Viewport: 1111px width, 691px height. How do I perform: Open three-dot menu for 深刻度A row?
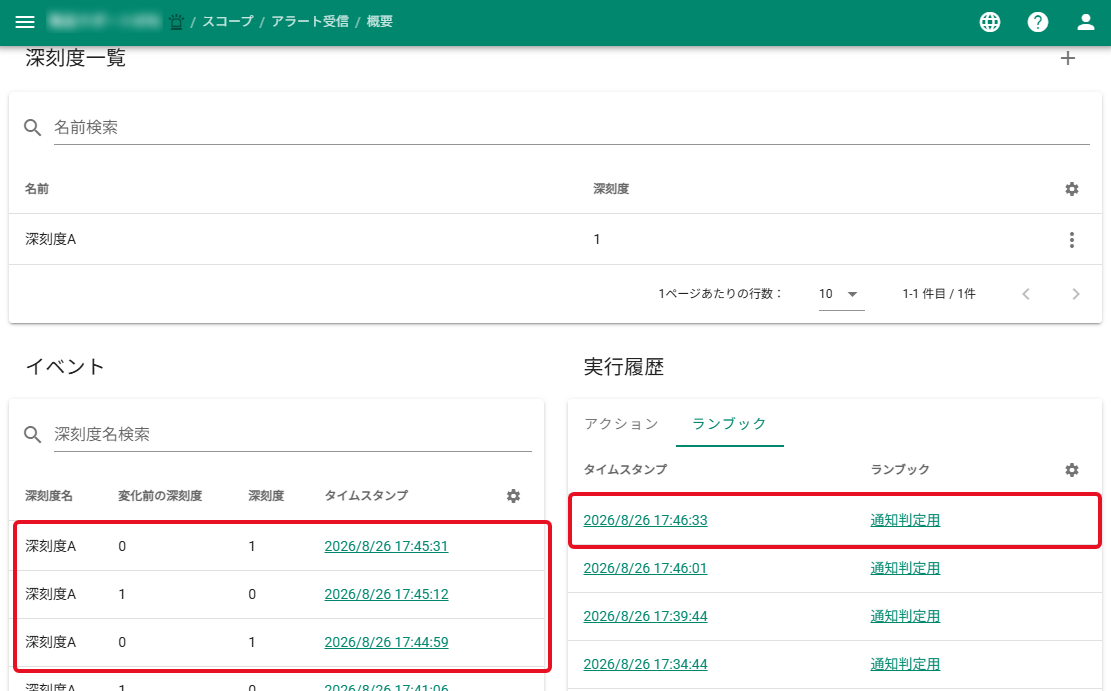pyautogui.click(x=1072, y=240)
